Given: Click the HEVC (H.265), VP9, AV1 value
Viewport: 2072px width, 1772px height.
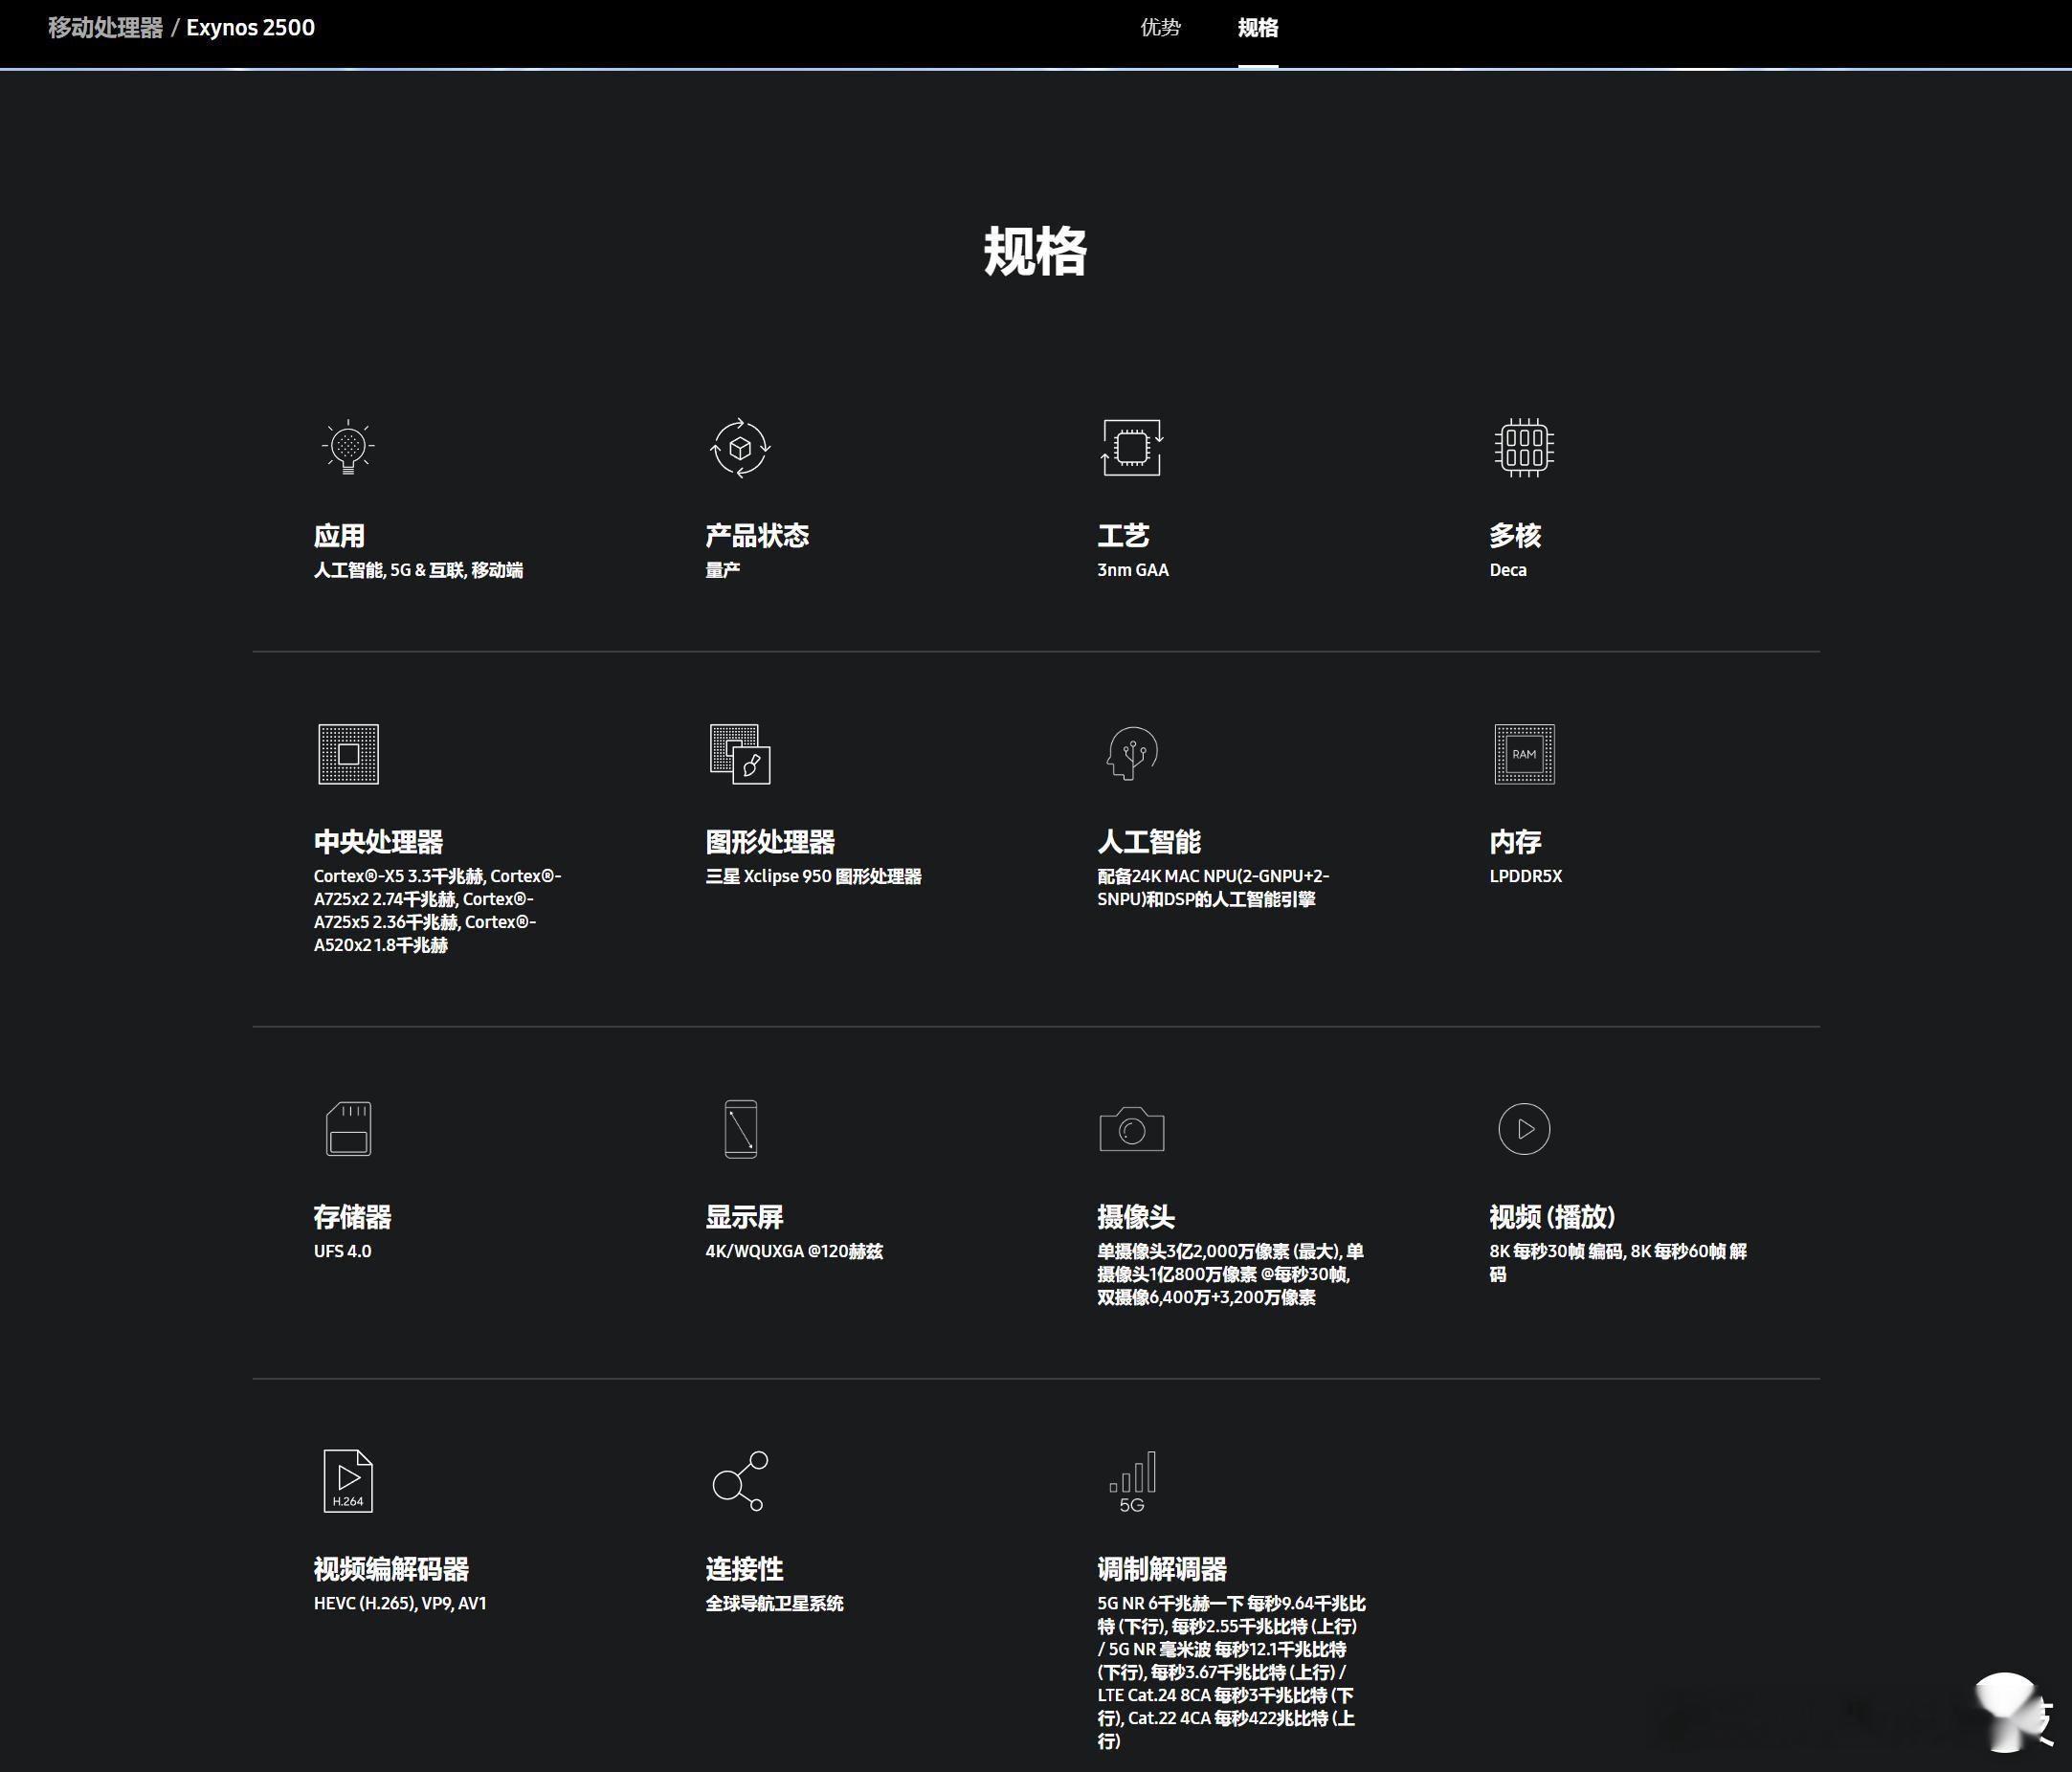Looking at the screenshot, I should (400, 1603).
